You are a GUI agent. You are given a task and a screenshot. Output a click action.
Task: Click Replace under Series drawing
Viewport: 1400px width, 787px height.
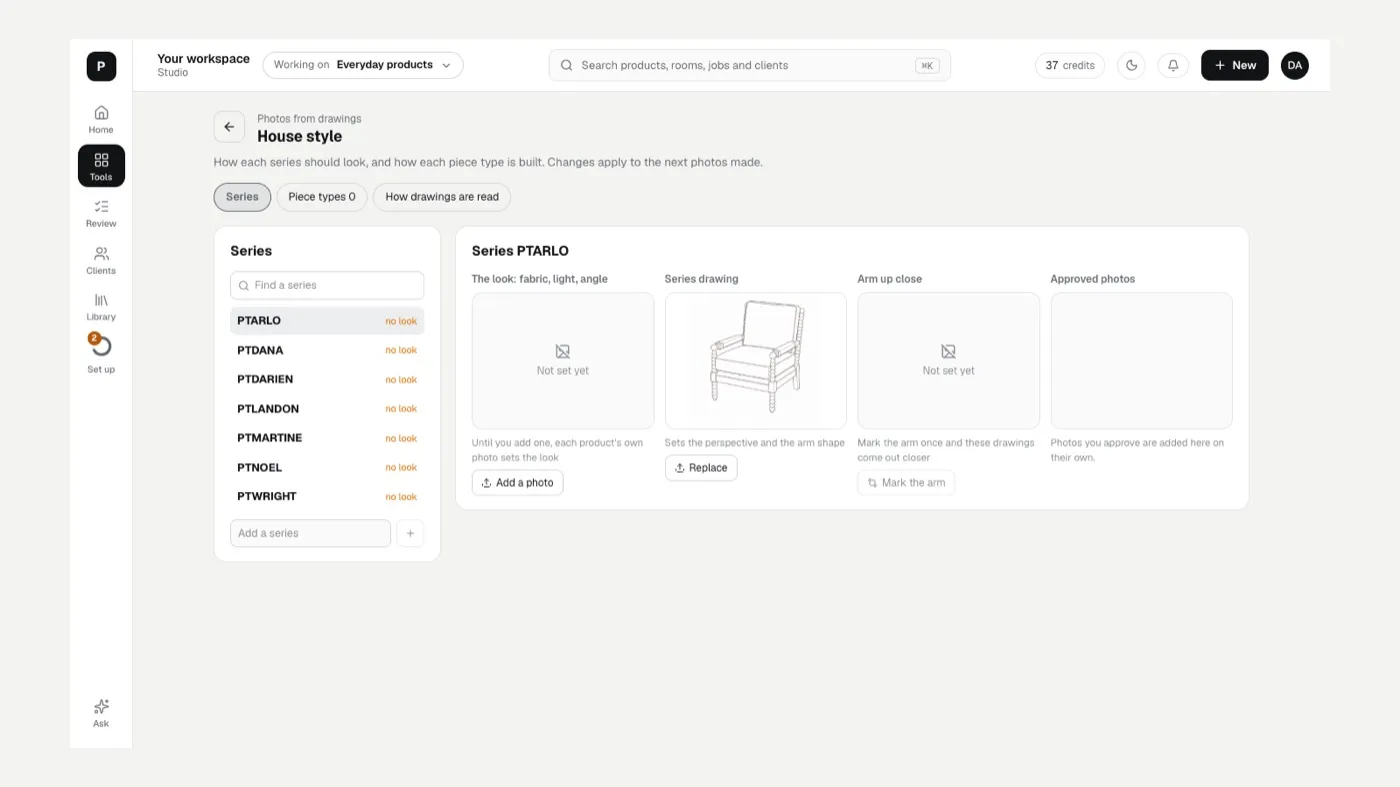pos(701,468)
